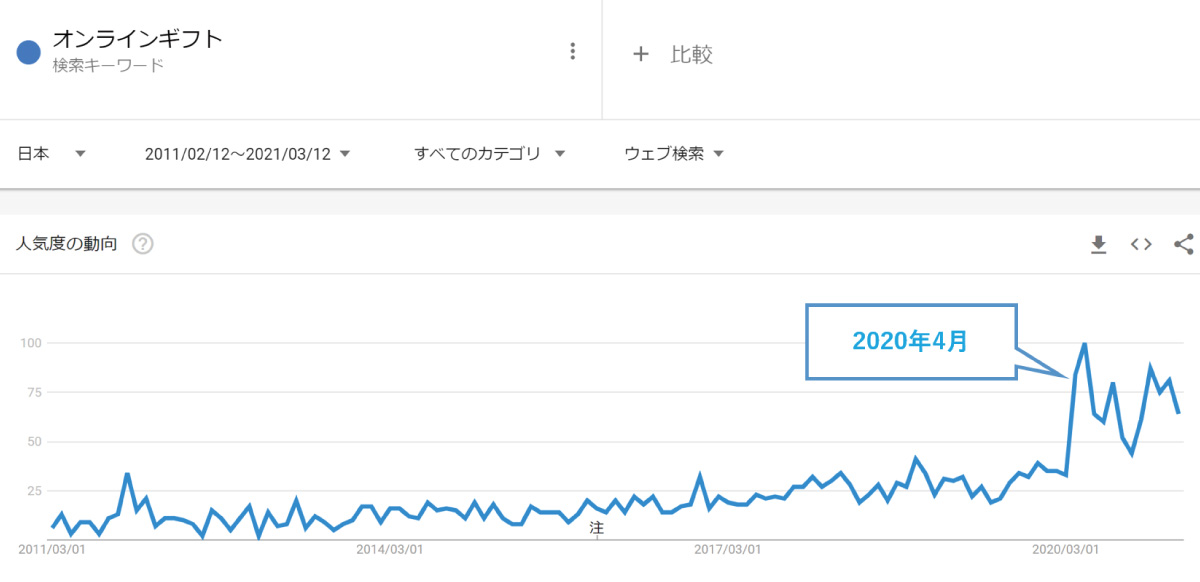Click the 人気度の動向 heading

point(67,244)
